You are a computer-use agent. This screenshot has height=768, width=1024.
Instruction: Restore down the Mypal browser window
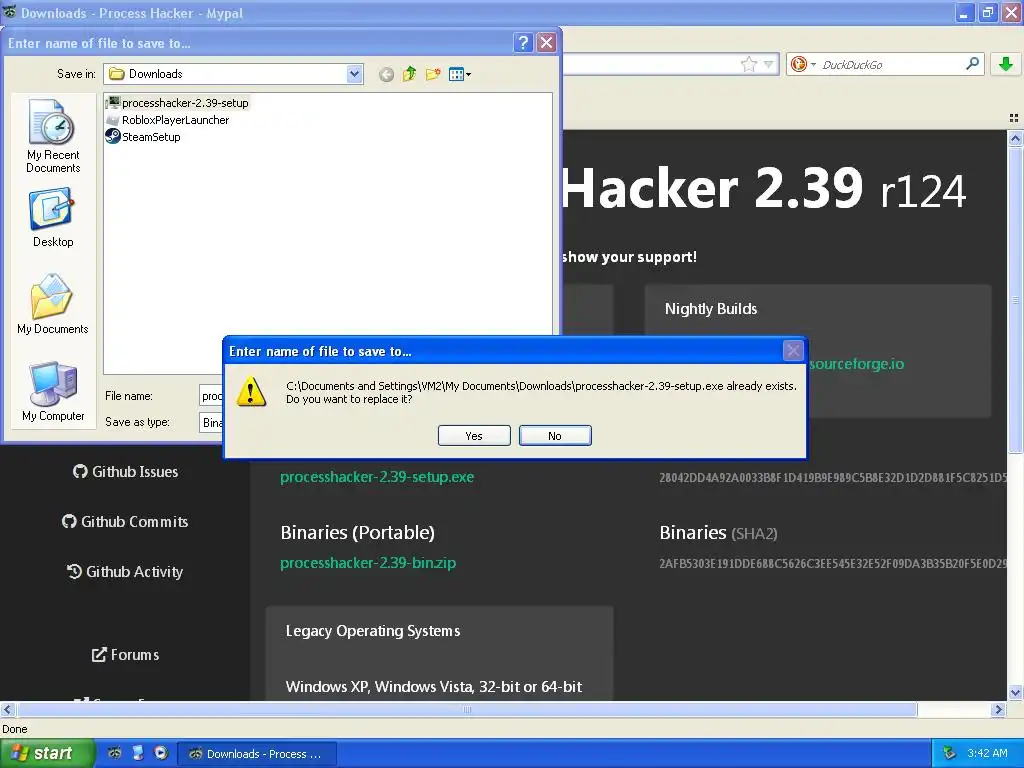pyautogui.click(x=988, y=12)
